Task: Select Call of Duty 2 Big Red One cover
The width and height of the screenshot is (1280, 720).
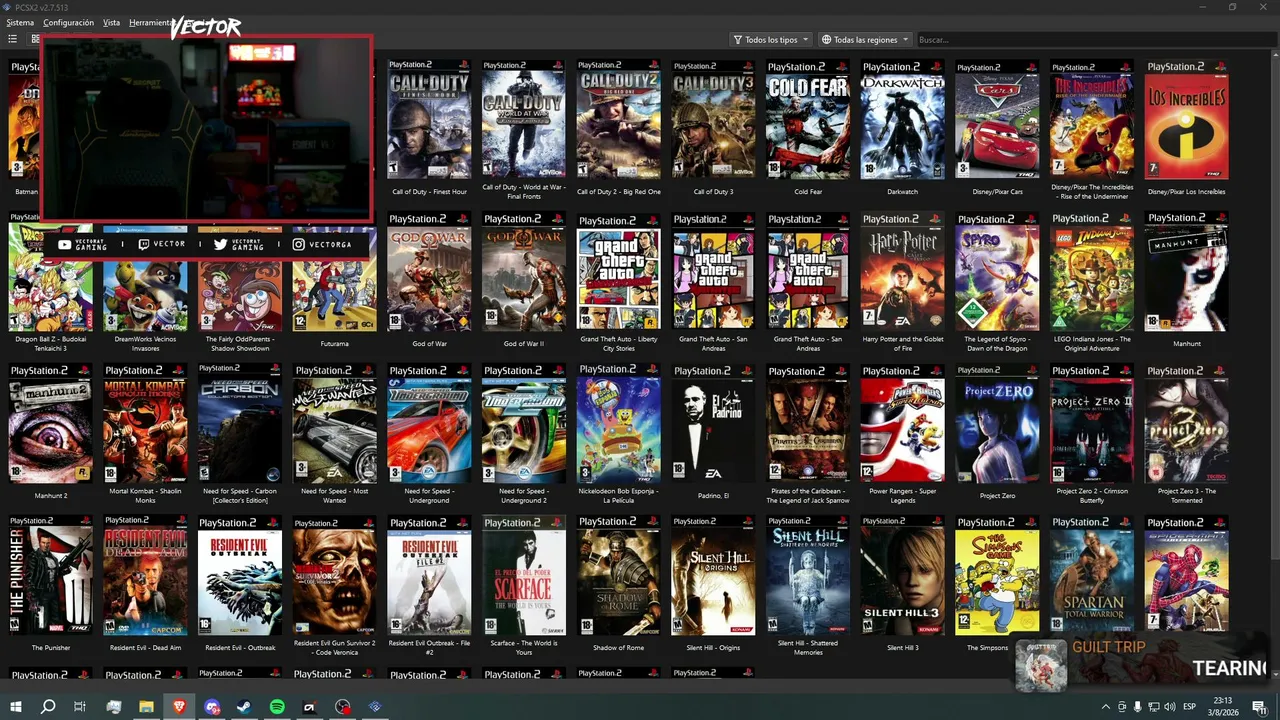Action: pos(619,119)
